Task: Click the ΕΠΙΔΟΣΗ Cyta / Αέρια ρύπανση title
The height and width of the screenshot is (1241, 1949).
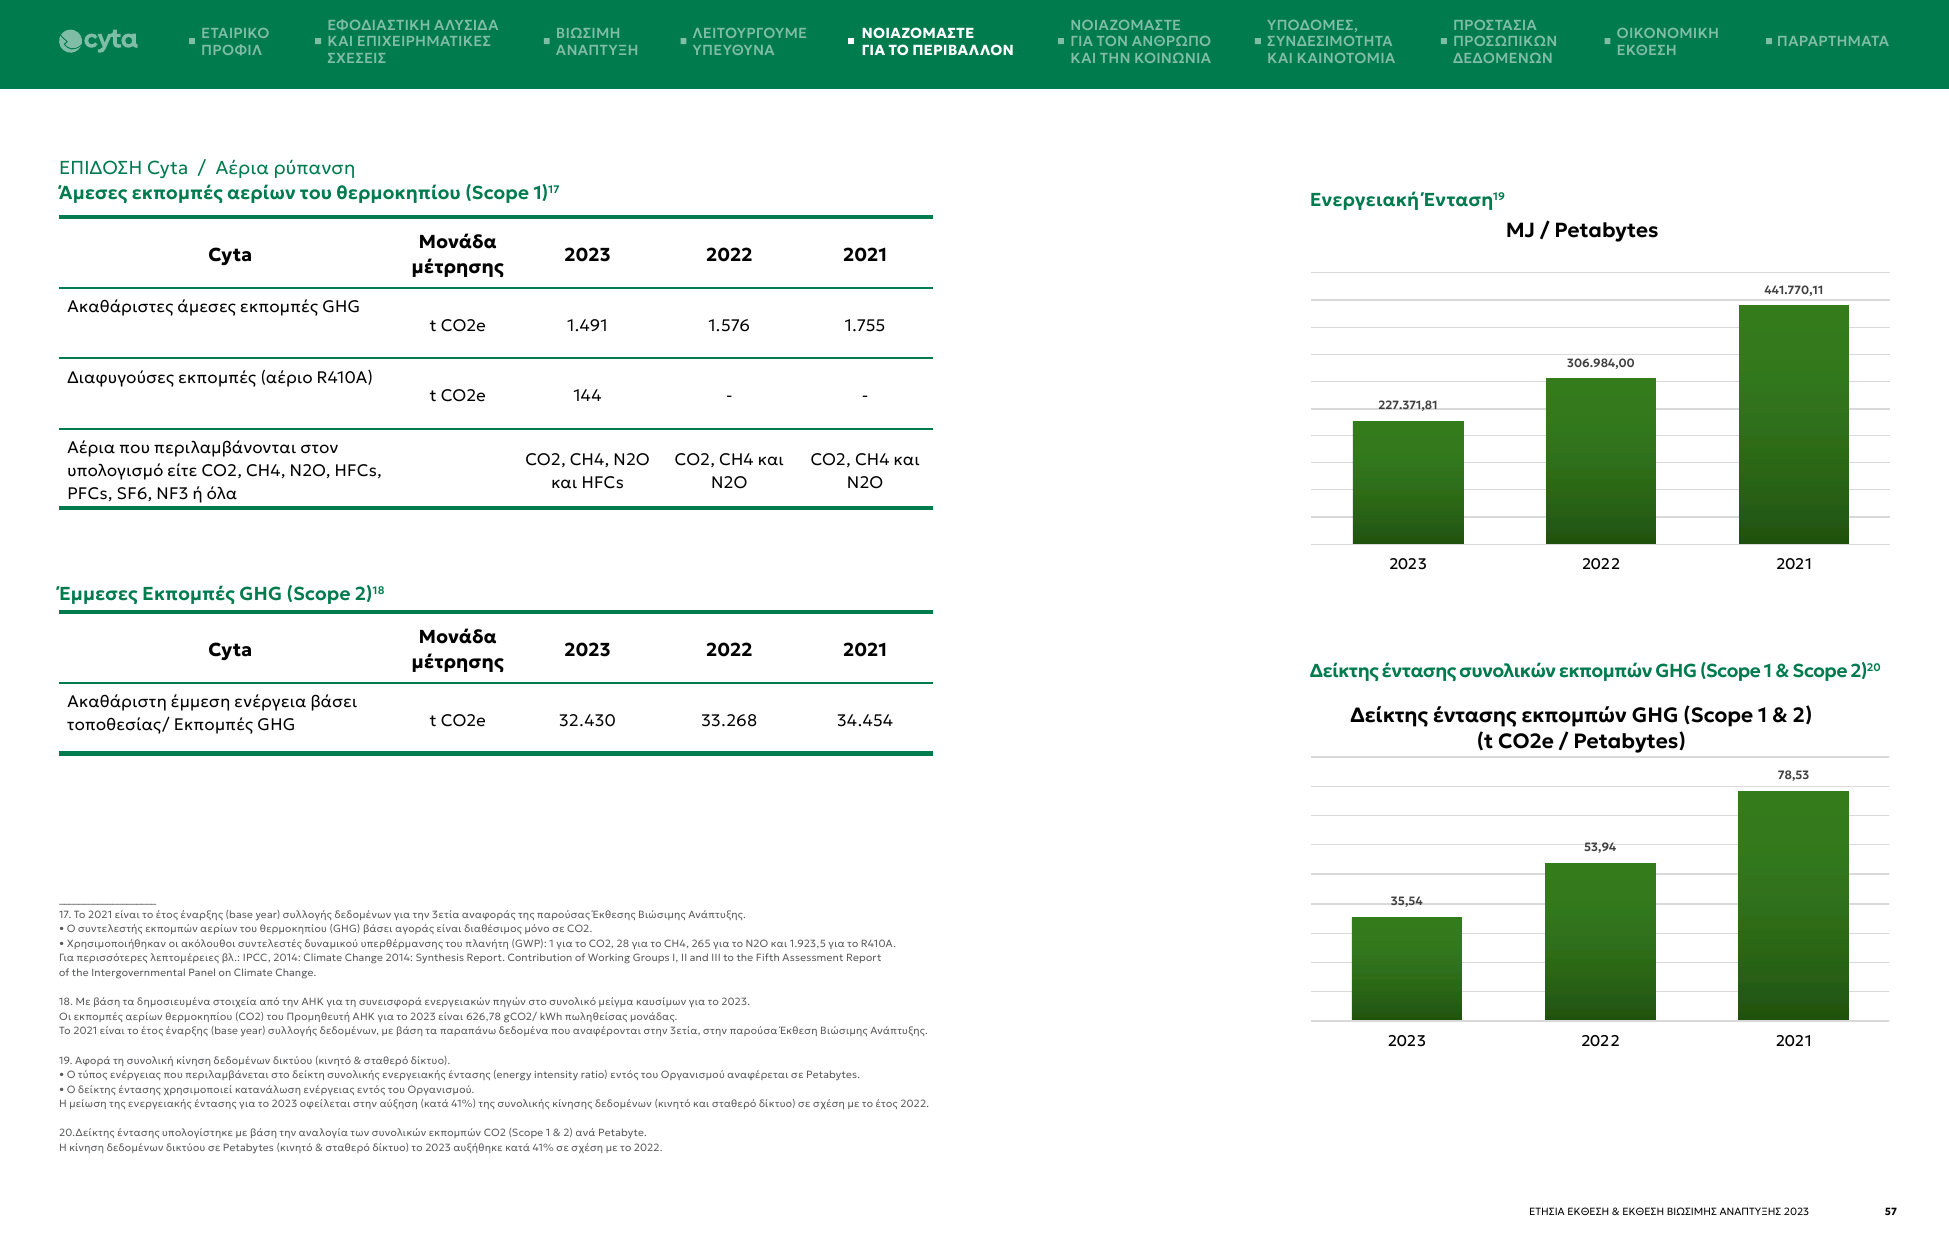Action: pos(207,167)
